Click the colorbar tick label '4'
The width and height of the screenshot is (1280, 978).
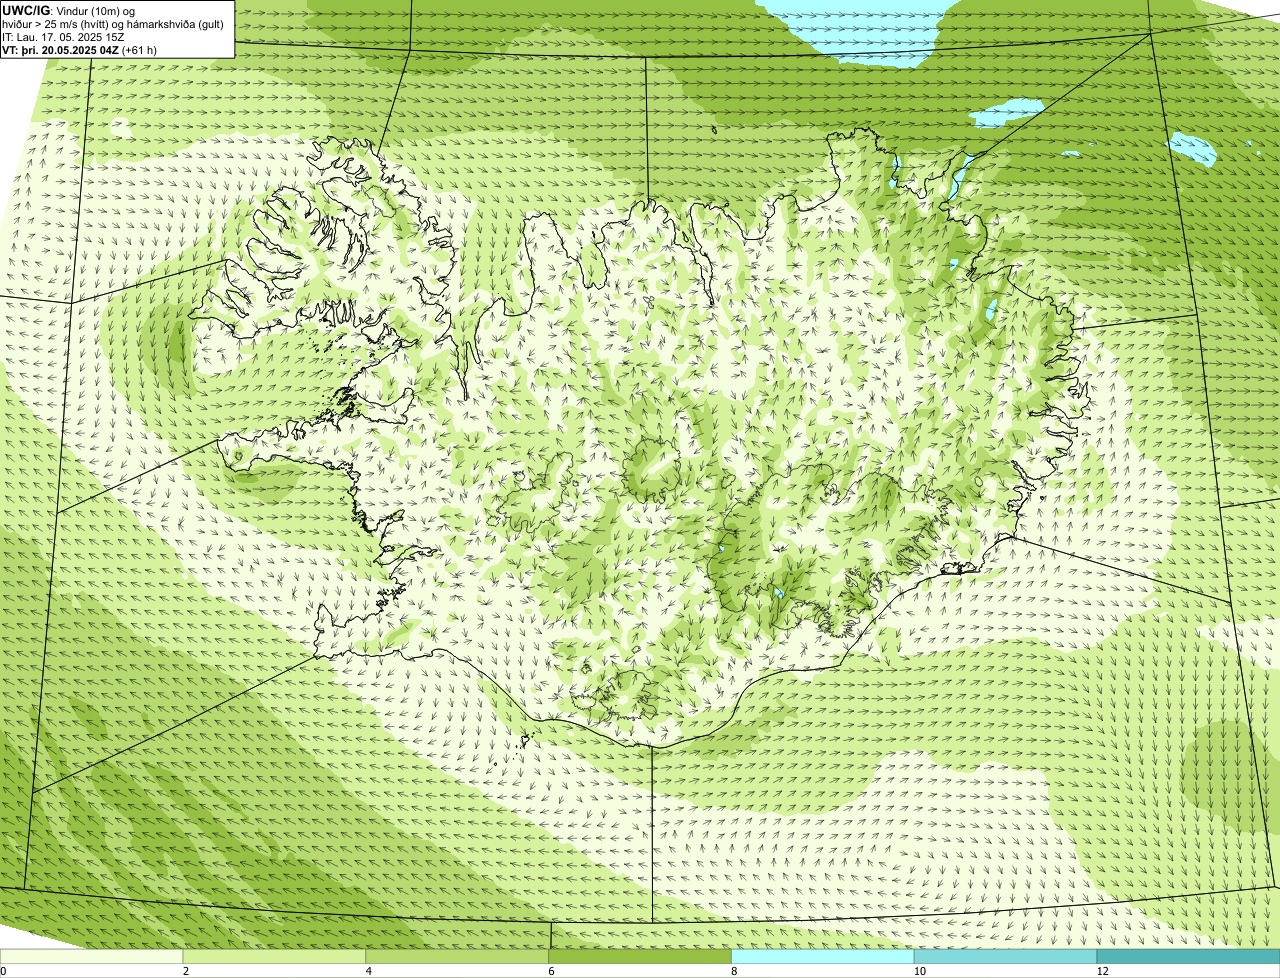(x=369, y=971)
